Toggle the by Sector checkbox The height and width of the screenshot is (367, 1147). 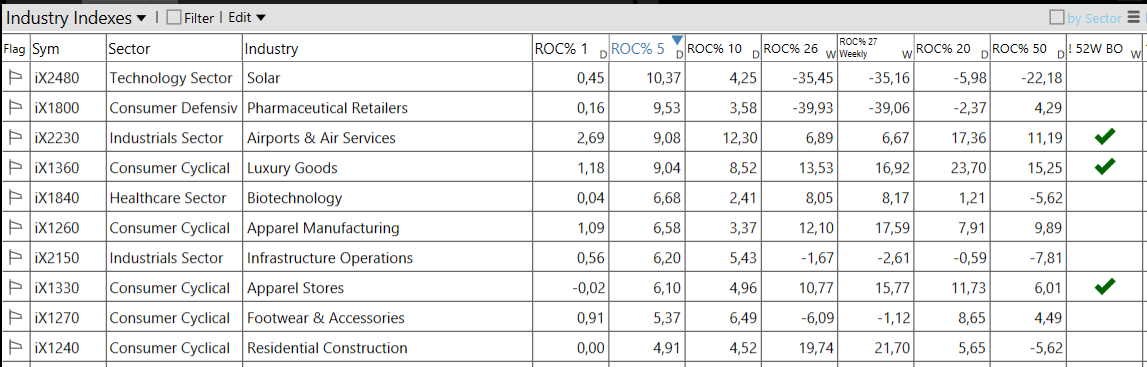pos(1057,18)
